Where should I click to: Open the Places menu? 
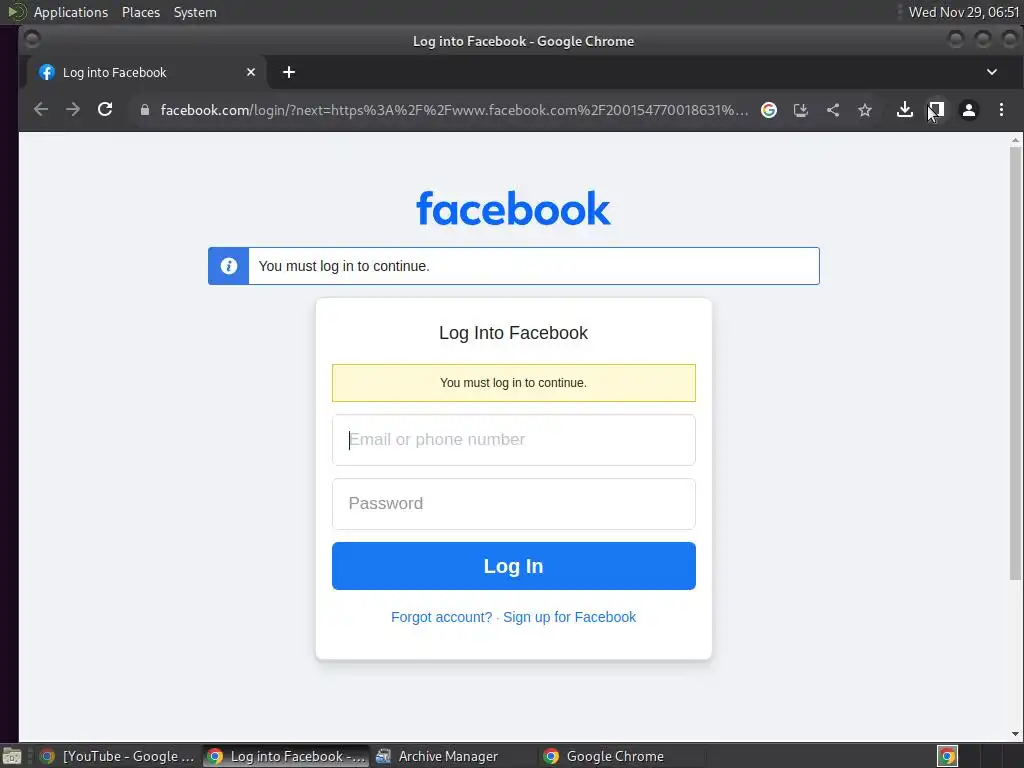tap(140, 12)
